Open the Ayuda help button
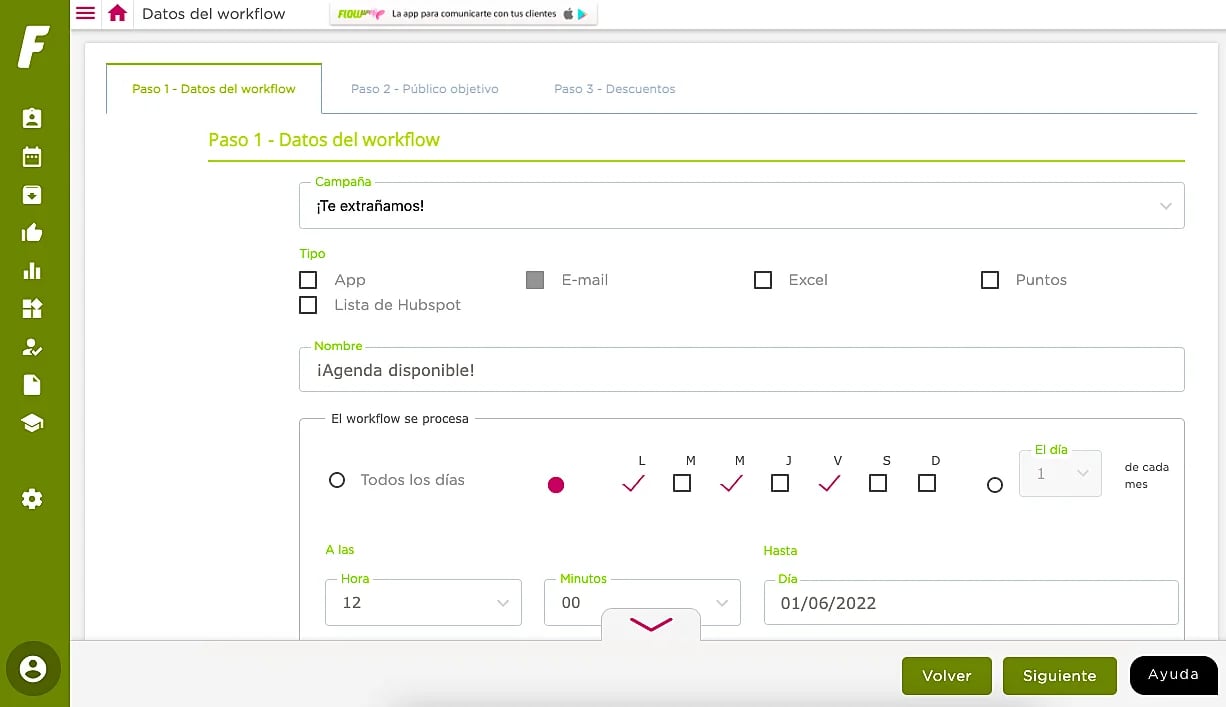The height and width of the screenshot is (707, 1226). 1174,675
